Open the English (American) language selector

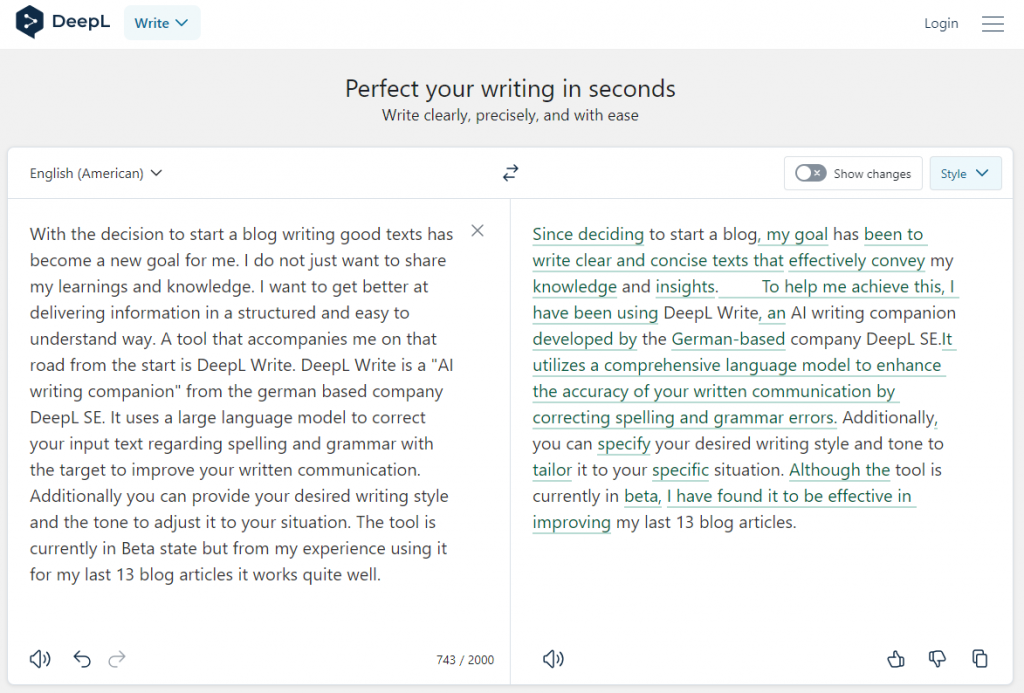(96, 173)
